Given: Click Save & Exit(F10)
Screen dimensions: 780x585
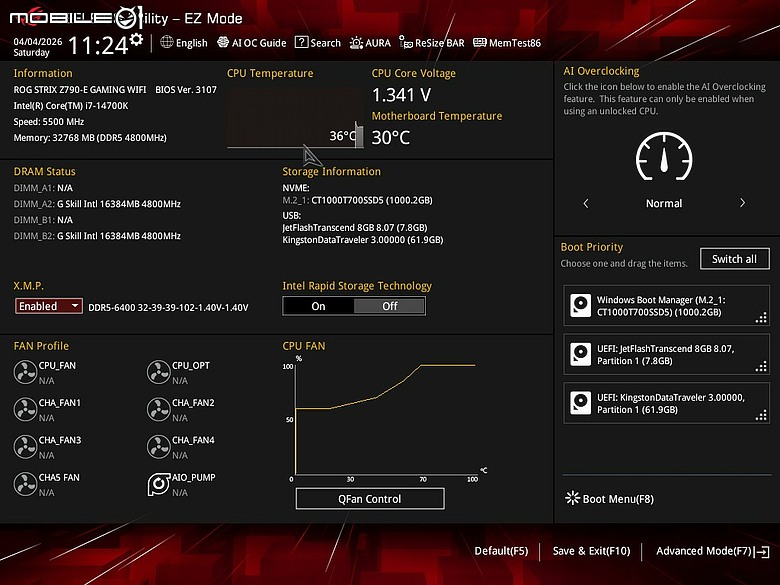Looking at the screenshot, I should click(591, 551).
